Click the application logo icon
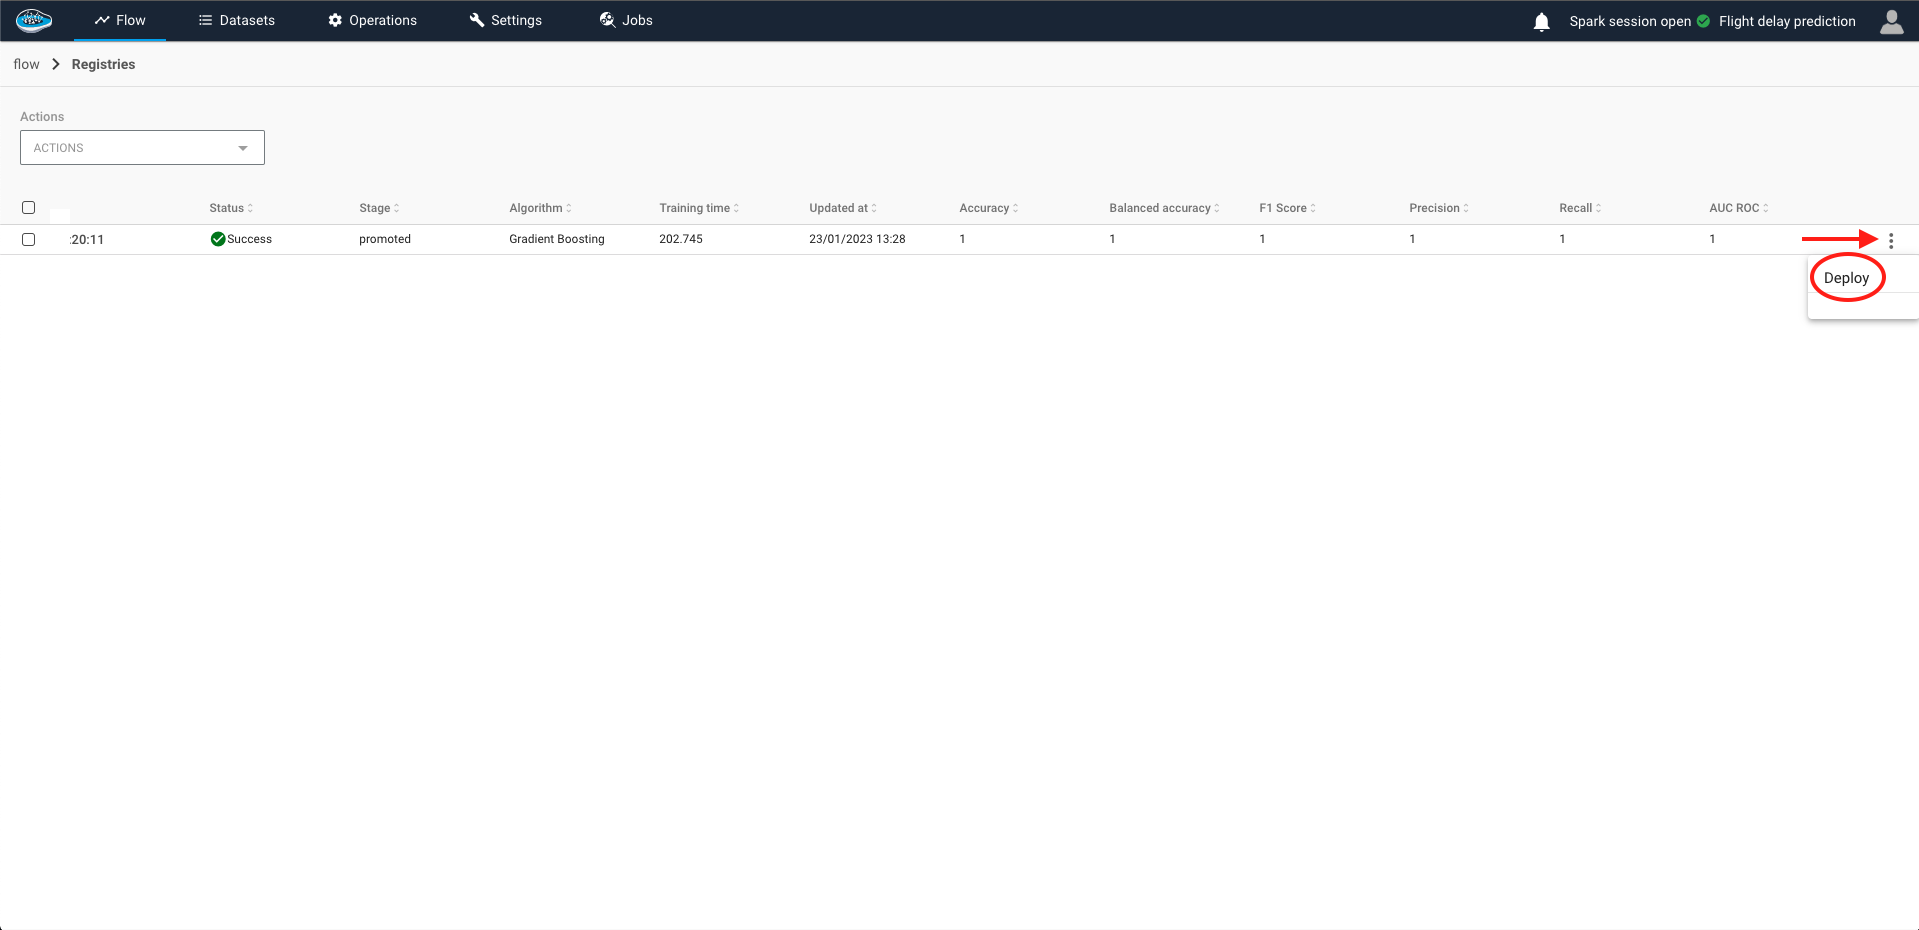This screenshot has width=1919, height=930. pos(34,20)
